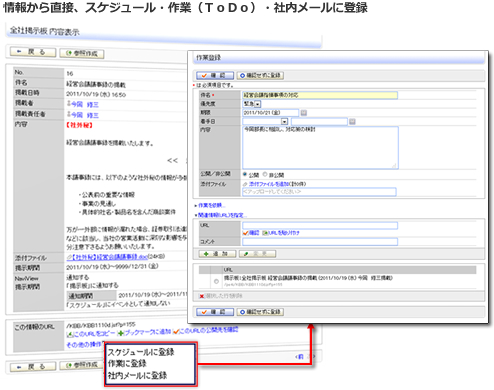Select the 非公開 radio button
The height and width of the screenshot is (390, 494).
[x=265, y=174]
